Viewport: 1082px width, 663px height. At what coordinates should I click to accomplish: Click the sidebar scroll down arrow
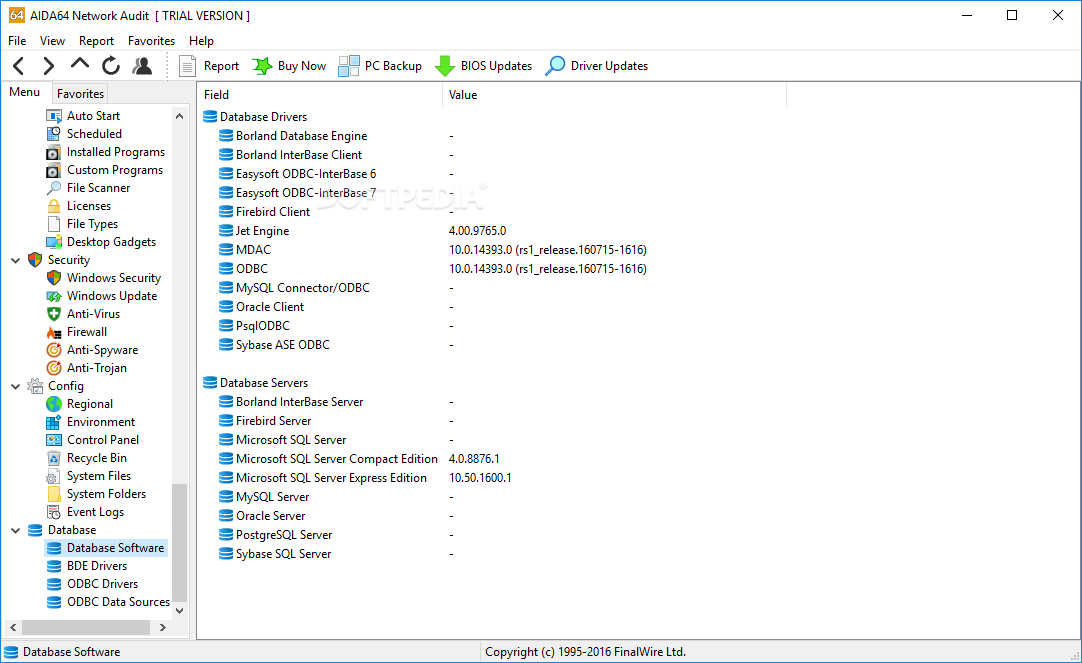click(x=179, y=611)
